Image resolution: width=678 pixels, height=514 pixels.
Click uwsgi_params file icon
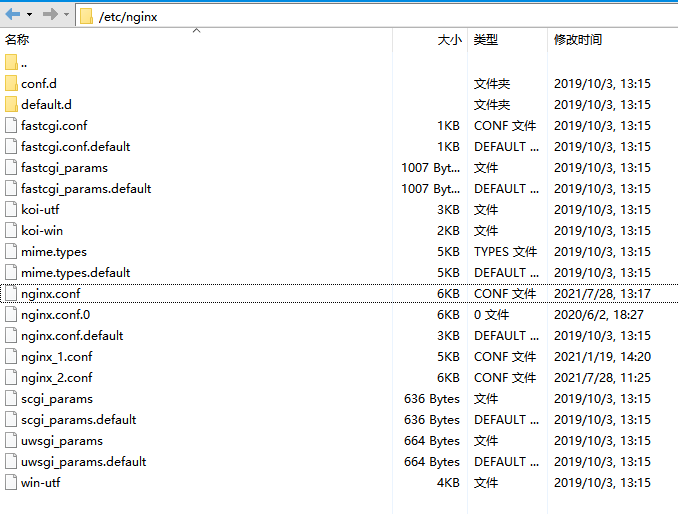[11, 441]
